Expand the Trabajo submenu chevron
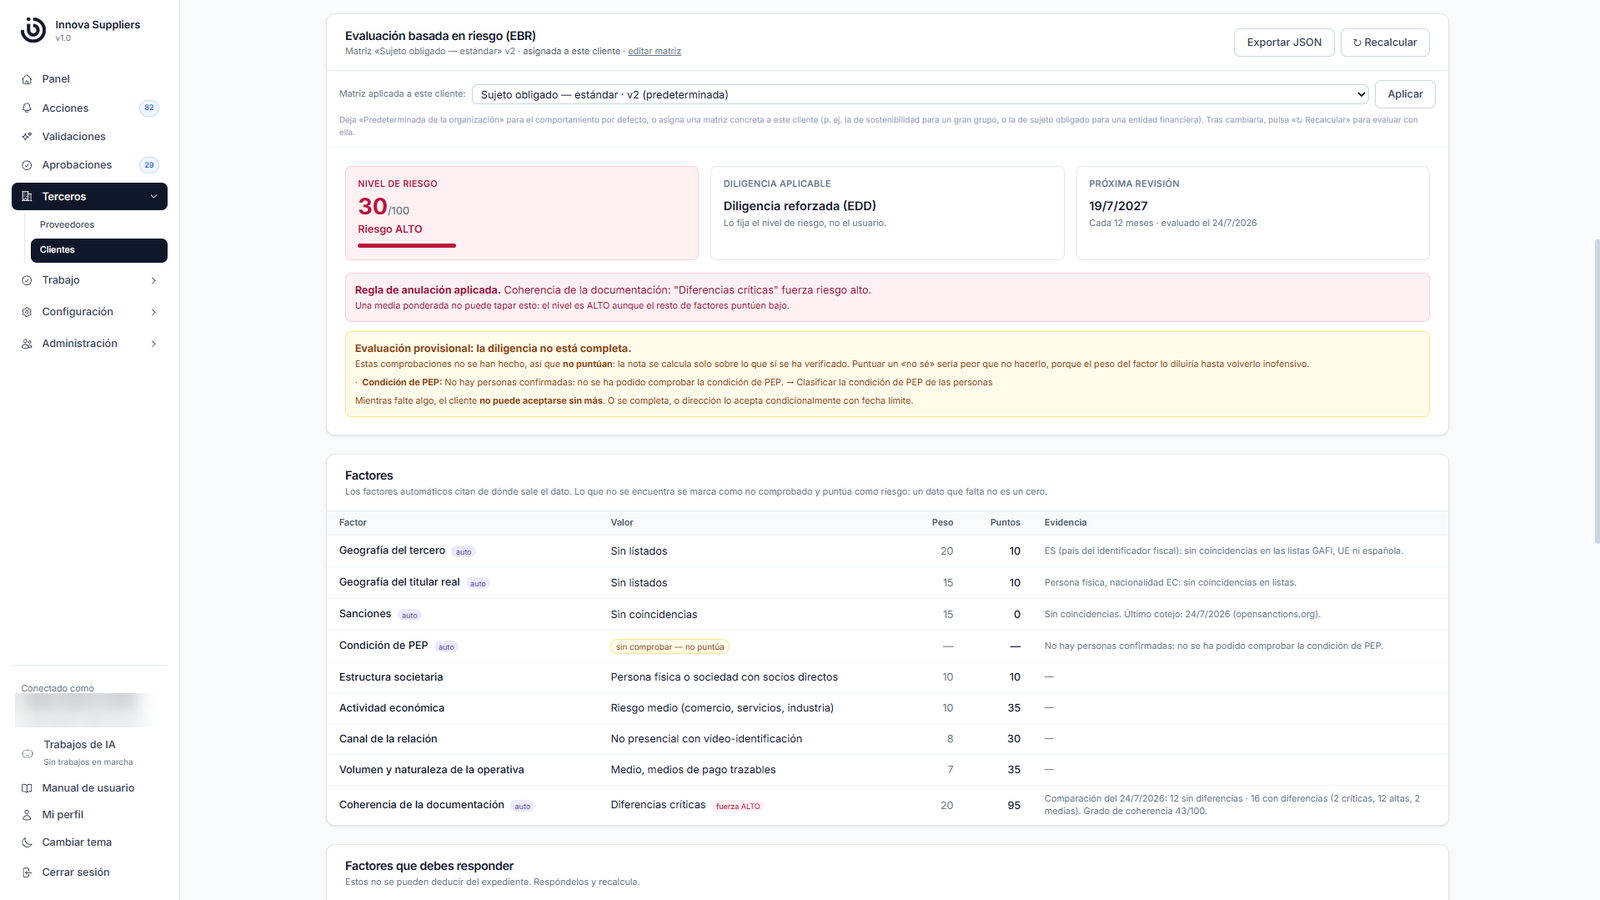 153,281
